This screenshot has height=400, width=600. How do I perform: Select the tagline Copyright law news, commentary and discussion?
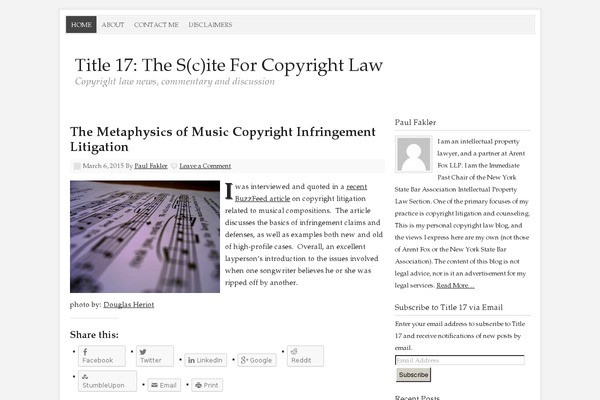point(175,82)
